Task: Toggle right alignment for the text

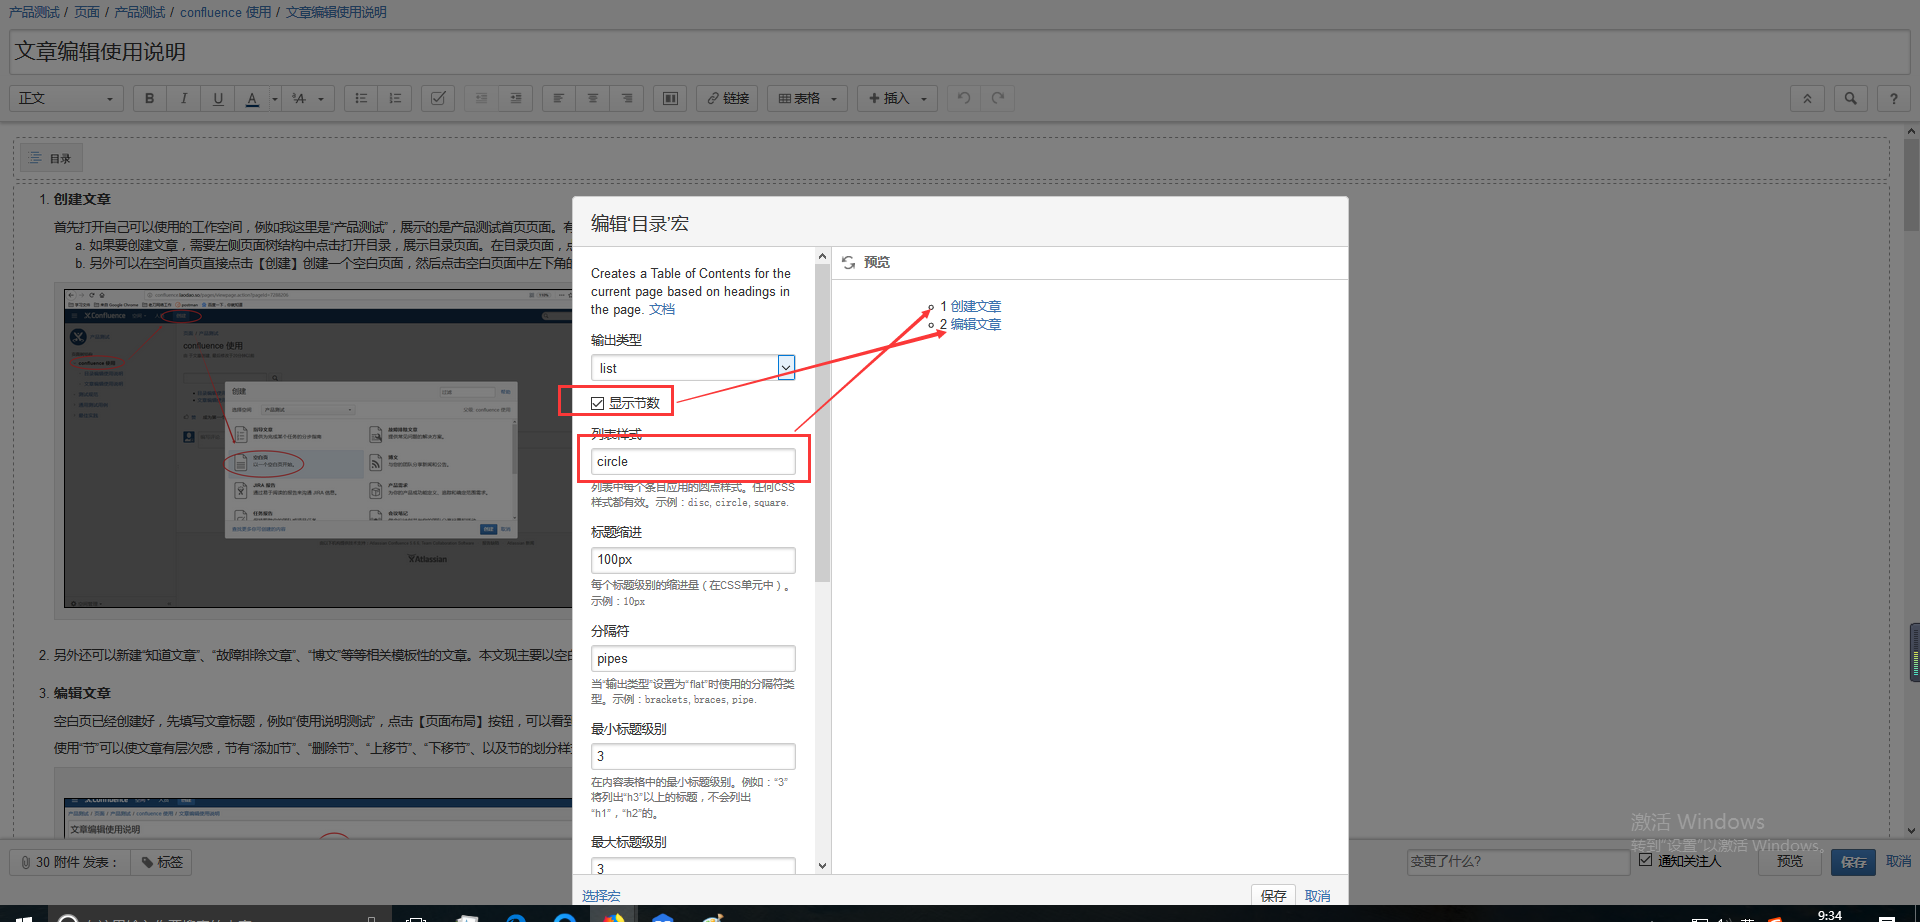Action: tap(627, 98)
